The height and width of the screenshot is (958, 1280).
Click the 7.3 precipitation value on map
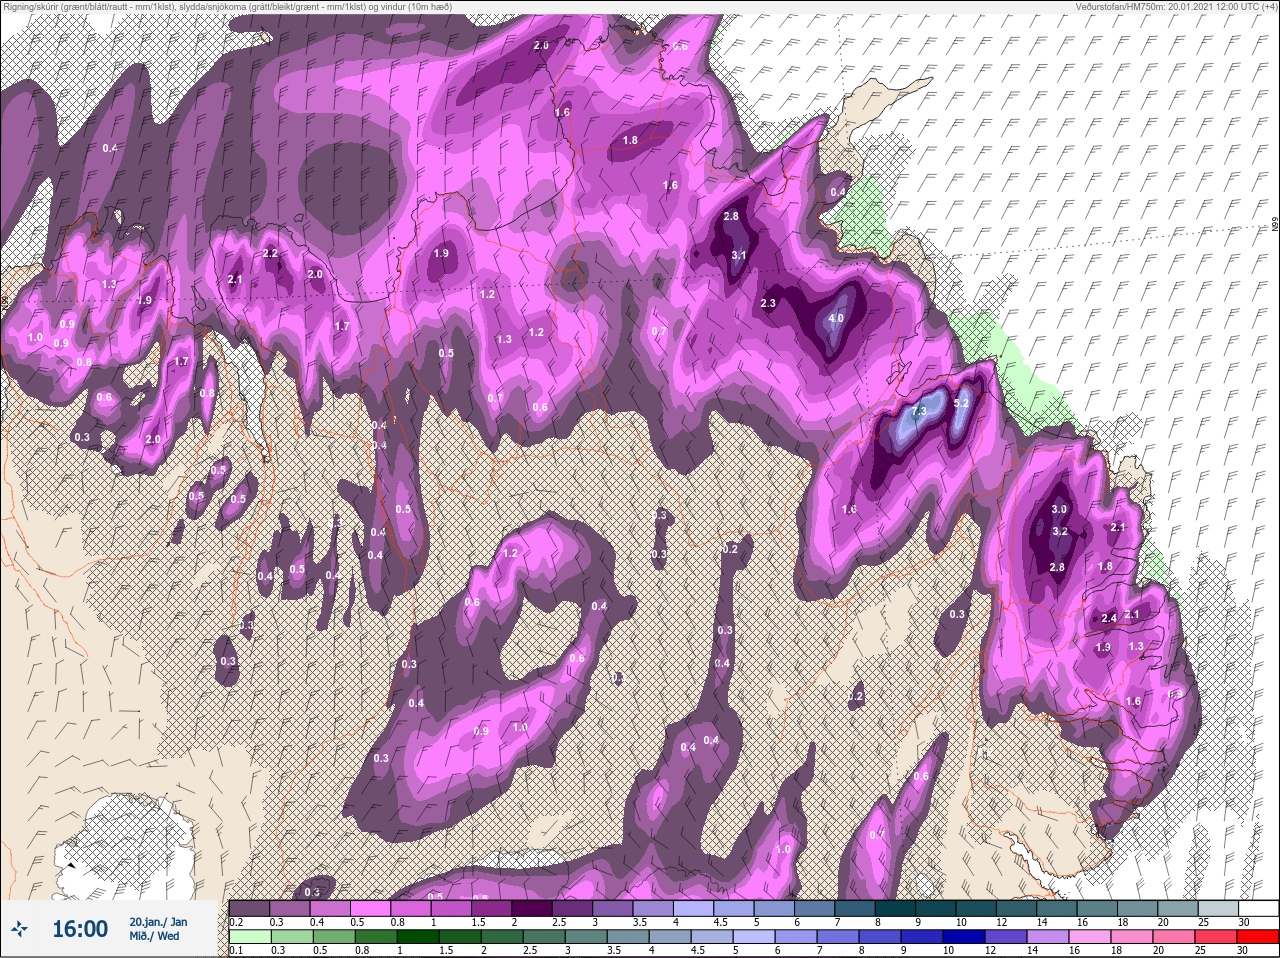point(920,411)
